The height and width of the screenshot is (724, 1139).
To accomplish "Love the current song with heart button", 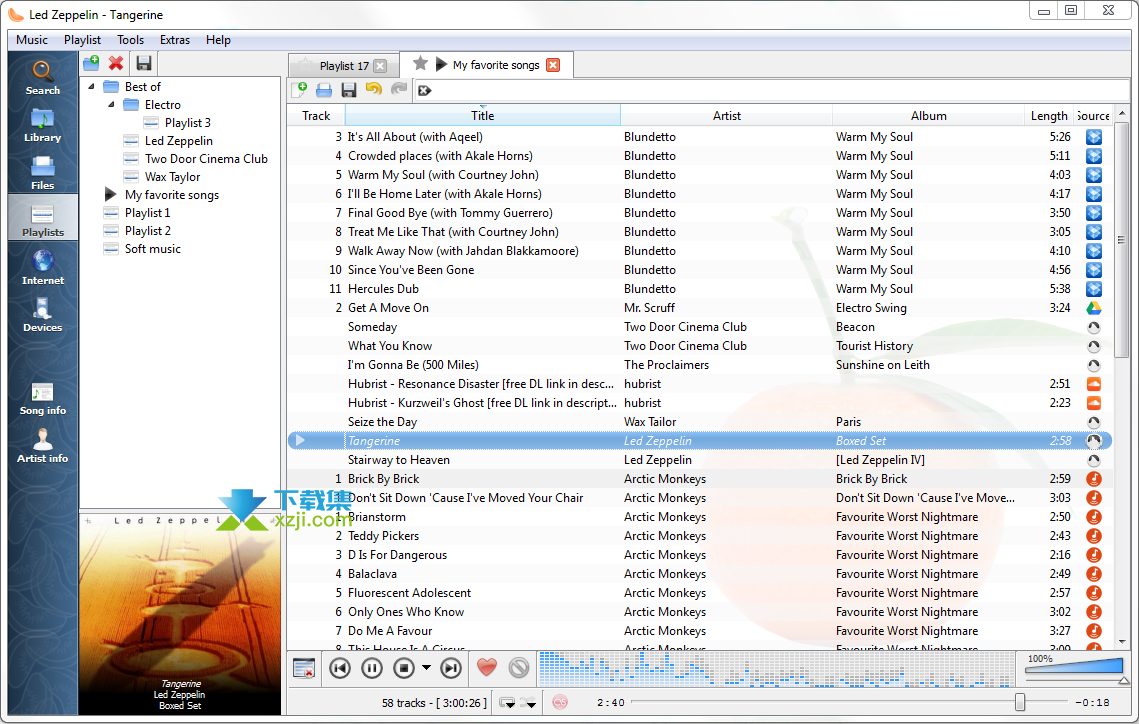I will coord(486,668).
